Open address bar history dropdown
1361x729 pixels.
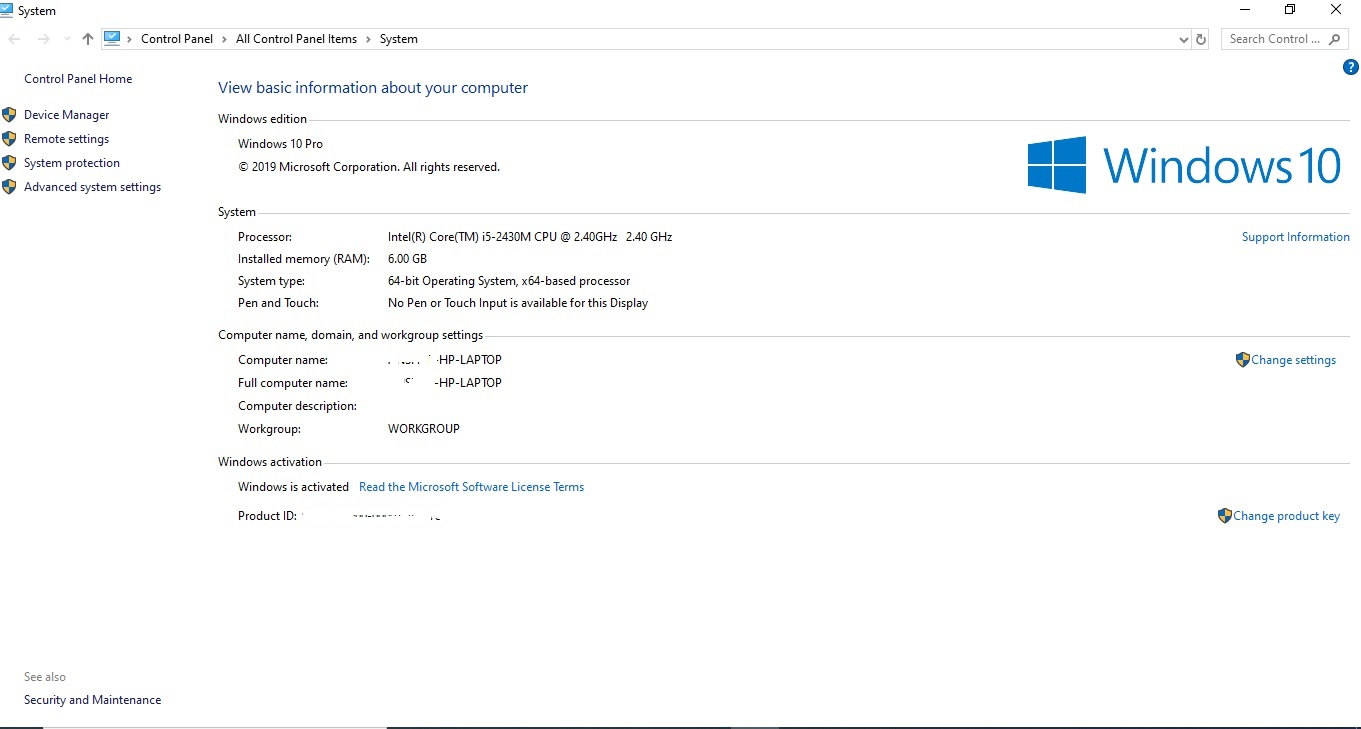[x=1184, y=39]
